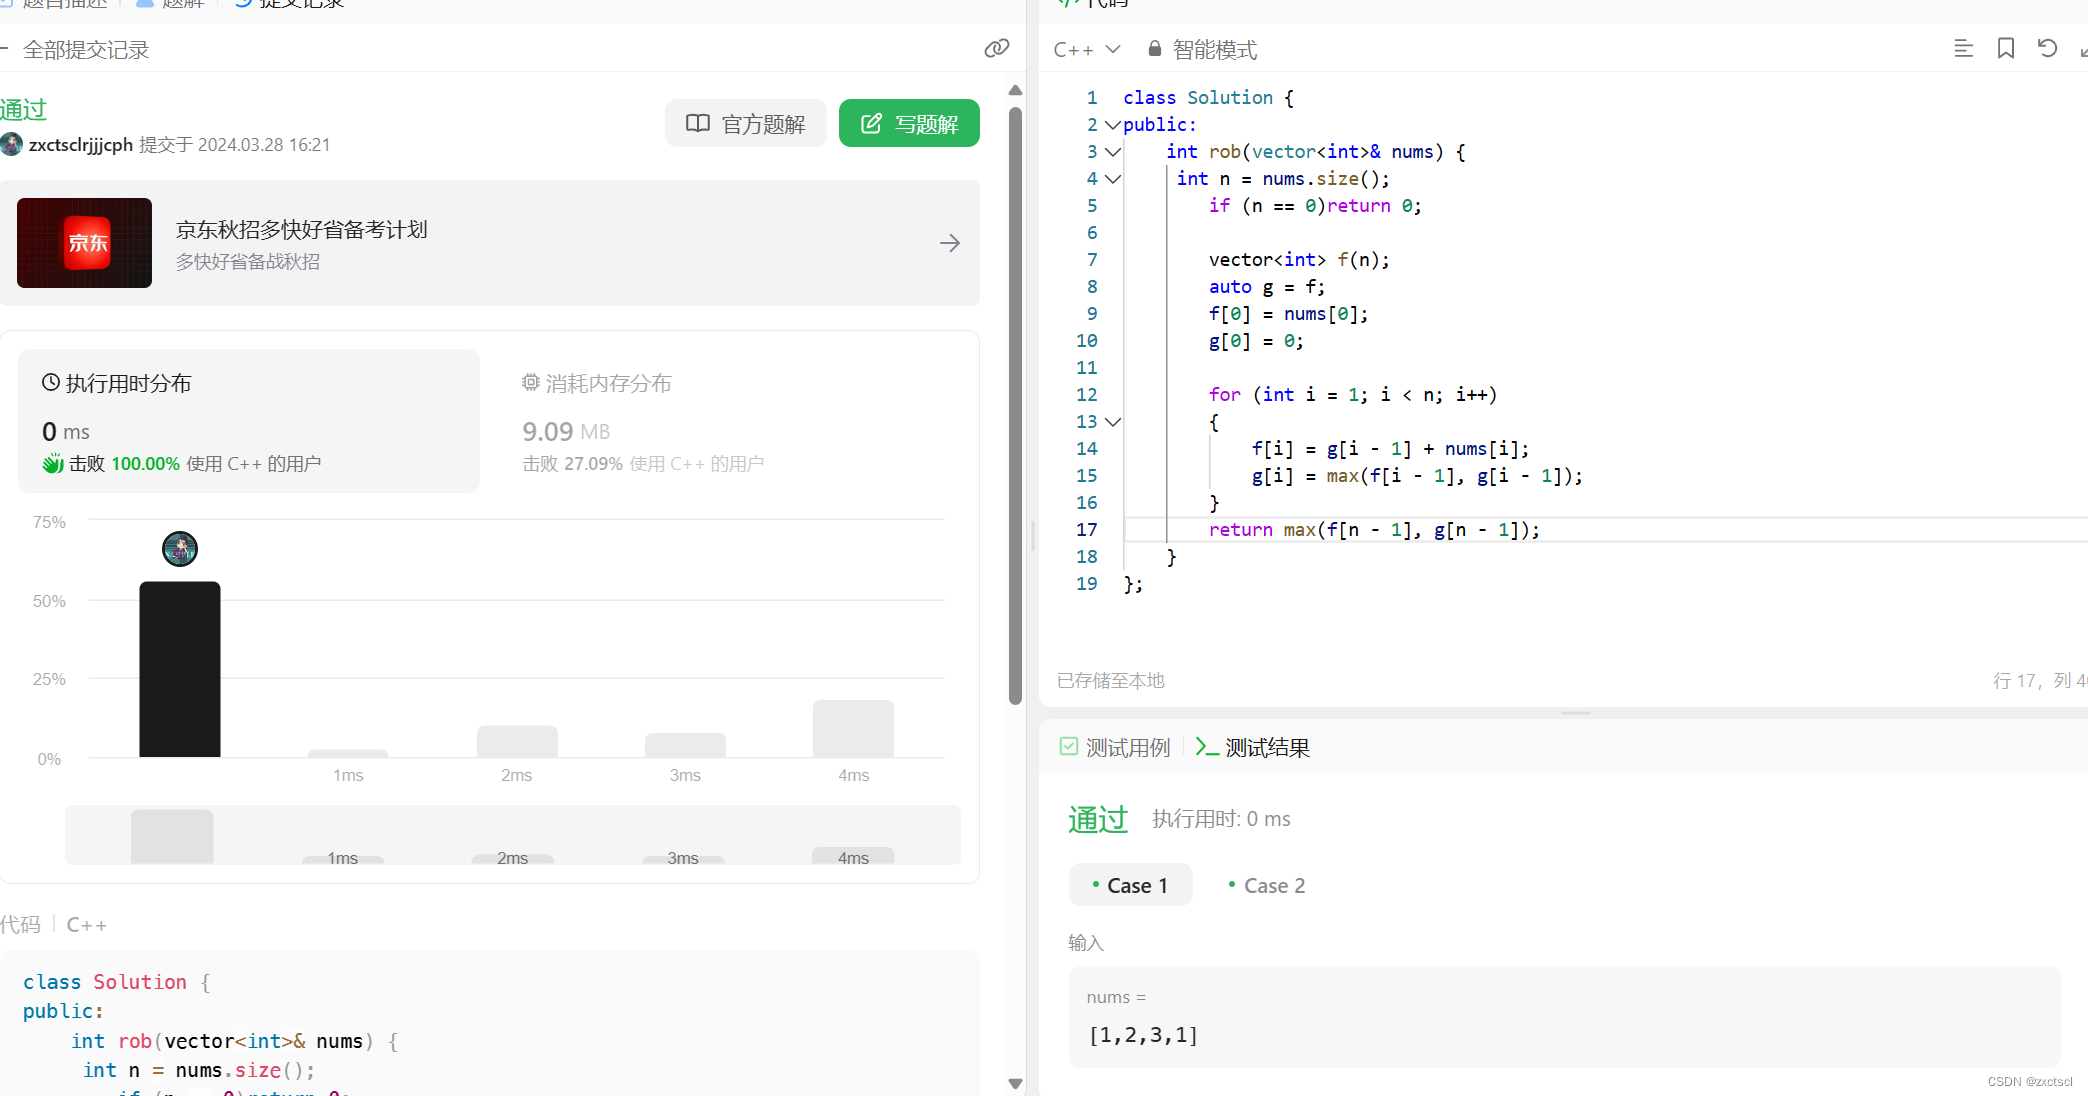Viewport: 2088px width, 1096px height.
Task: Open 官方题解 button
Action: 746,123
